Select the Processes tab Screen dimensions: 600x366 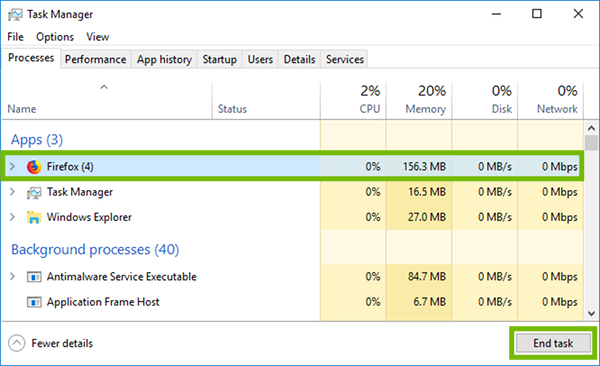click(x=31, y=58)
